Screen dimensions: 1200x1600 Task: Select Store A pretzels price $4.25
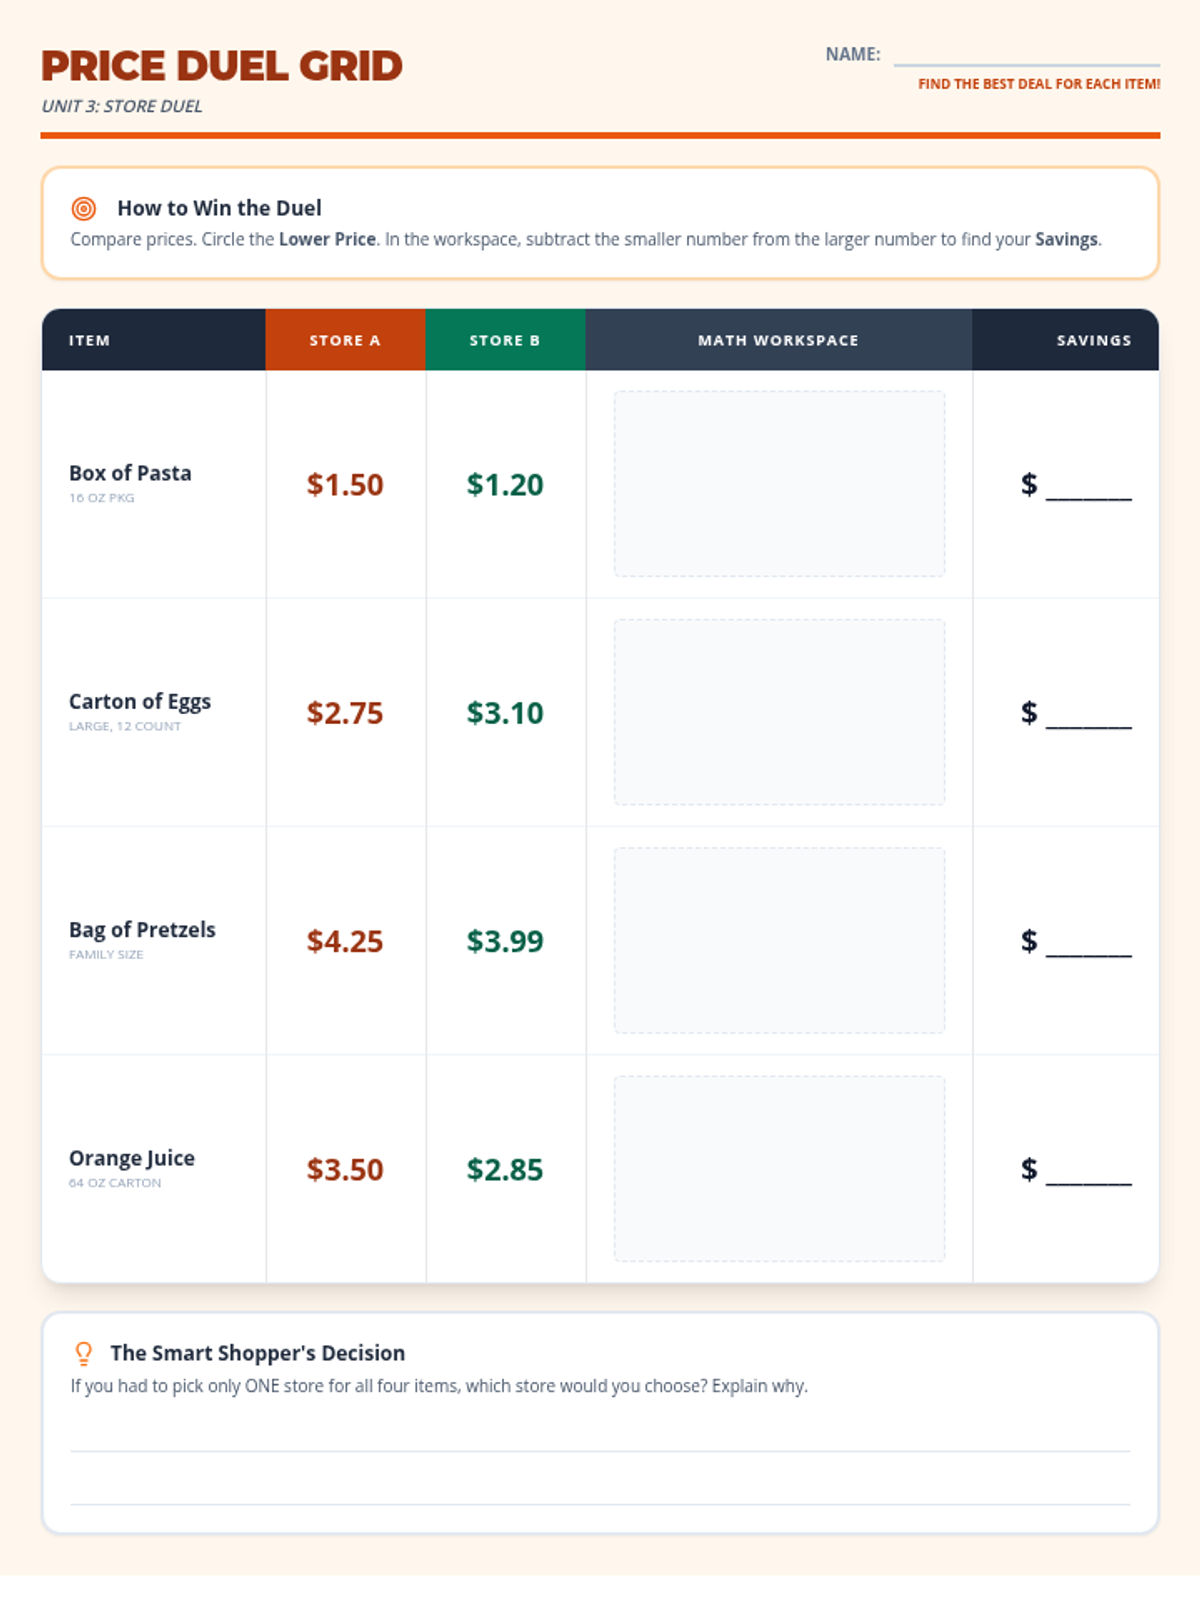[345, 941]
